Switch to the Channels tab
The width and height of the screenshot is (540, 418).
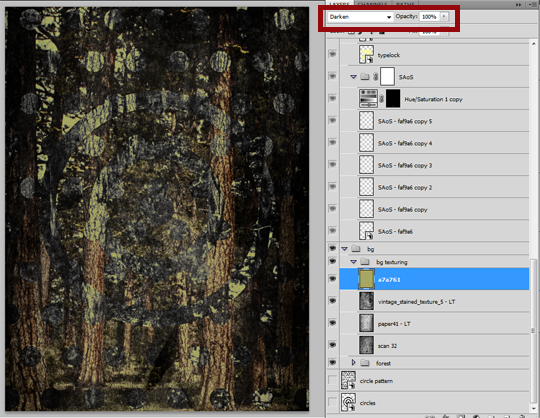coord(374,4)
